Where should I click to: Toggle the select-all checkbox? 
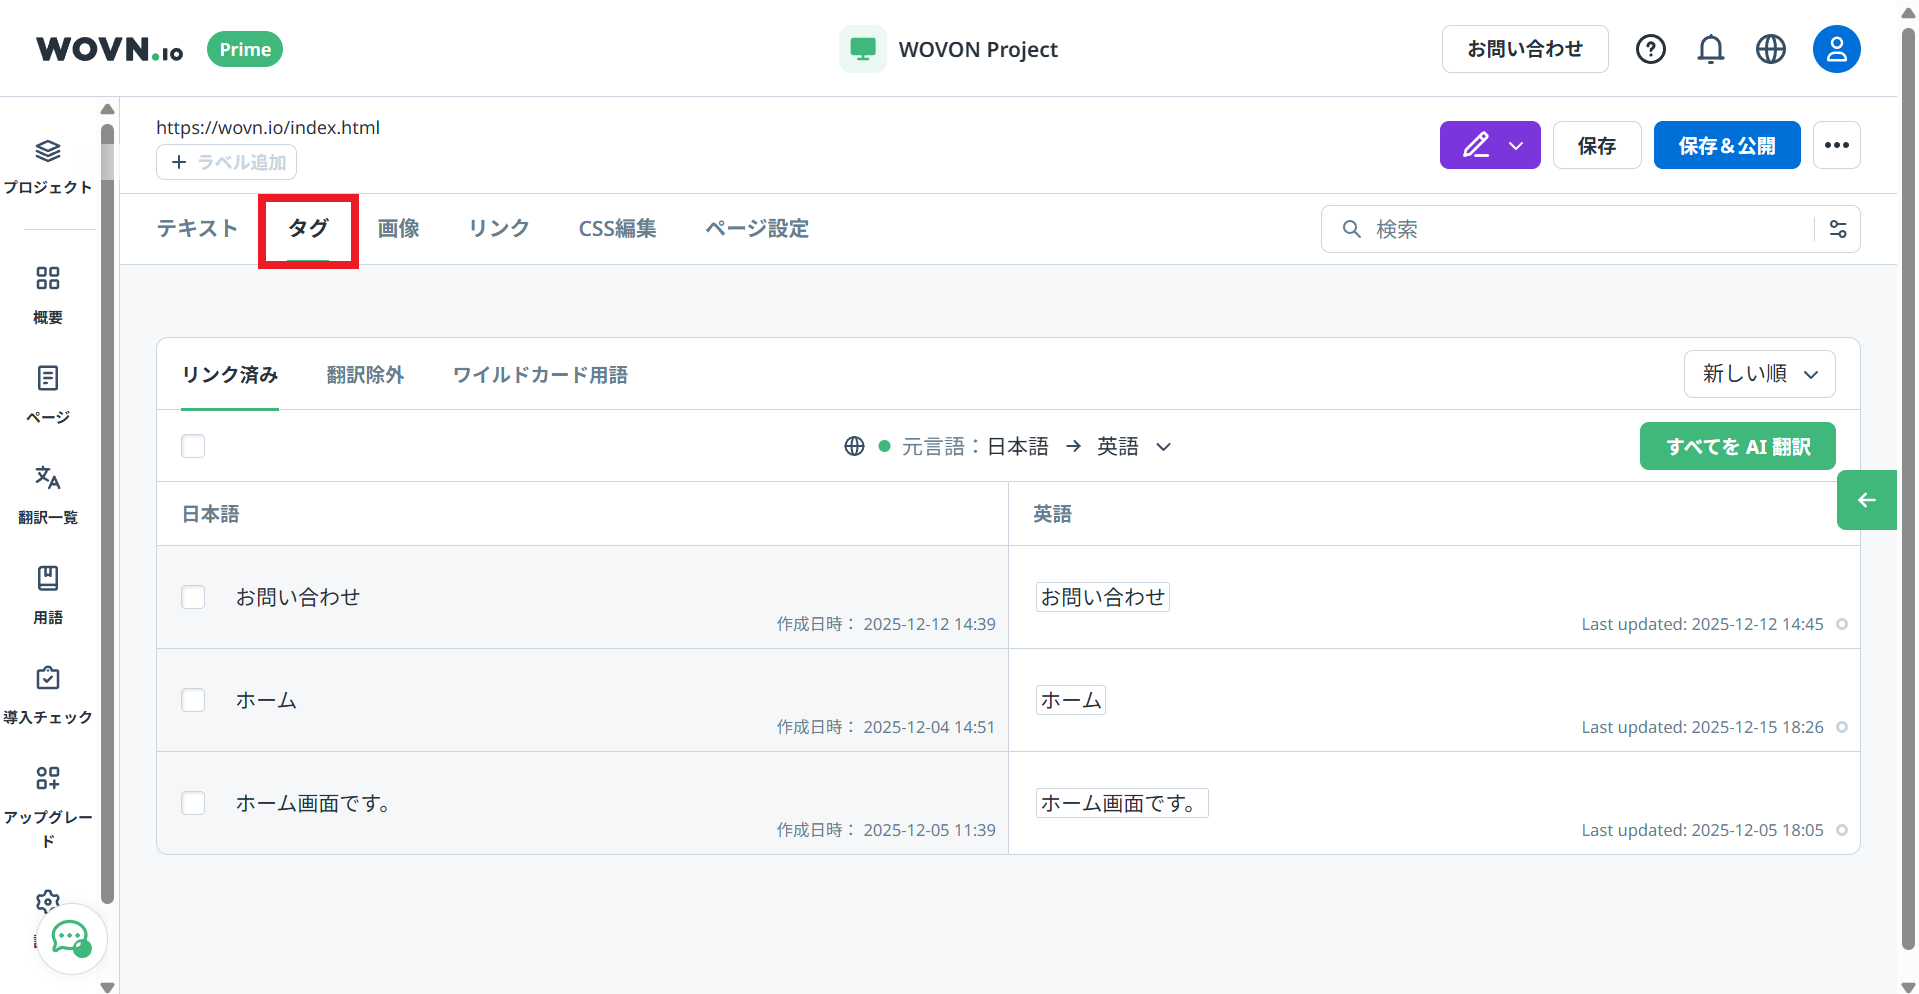[193, 446]
